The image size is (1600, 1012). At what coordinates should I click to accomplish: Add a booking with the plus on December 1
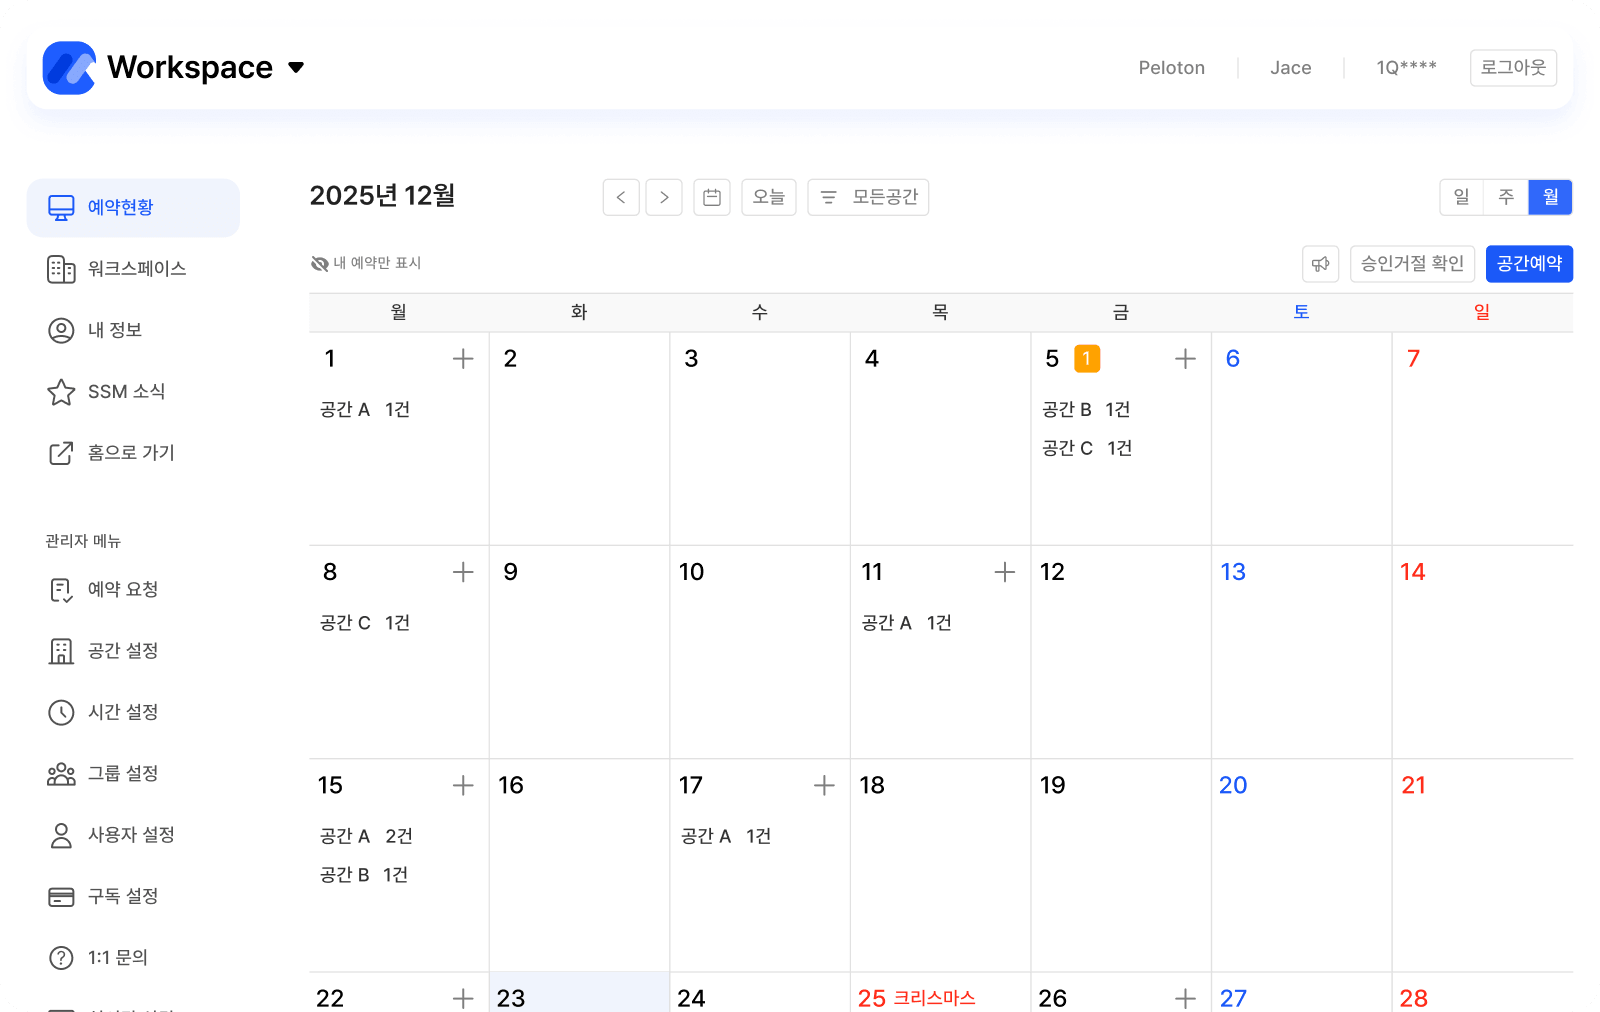463,358
